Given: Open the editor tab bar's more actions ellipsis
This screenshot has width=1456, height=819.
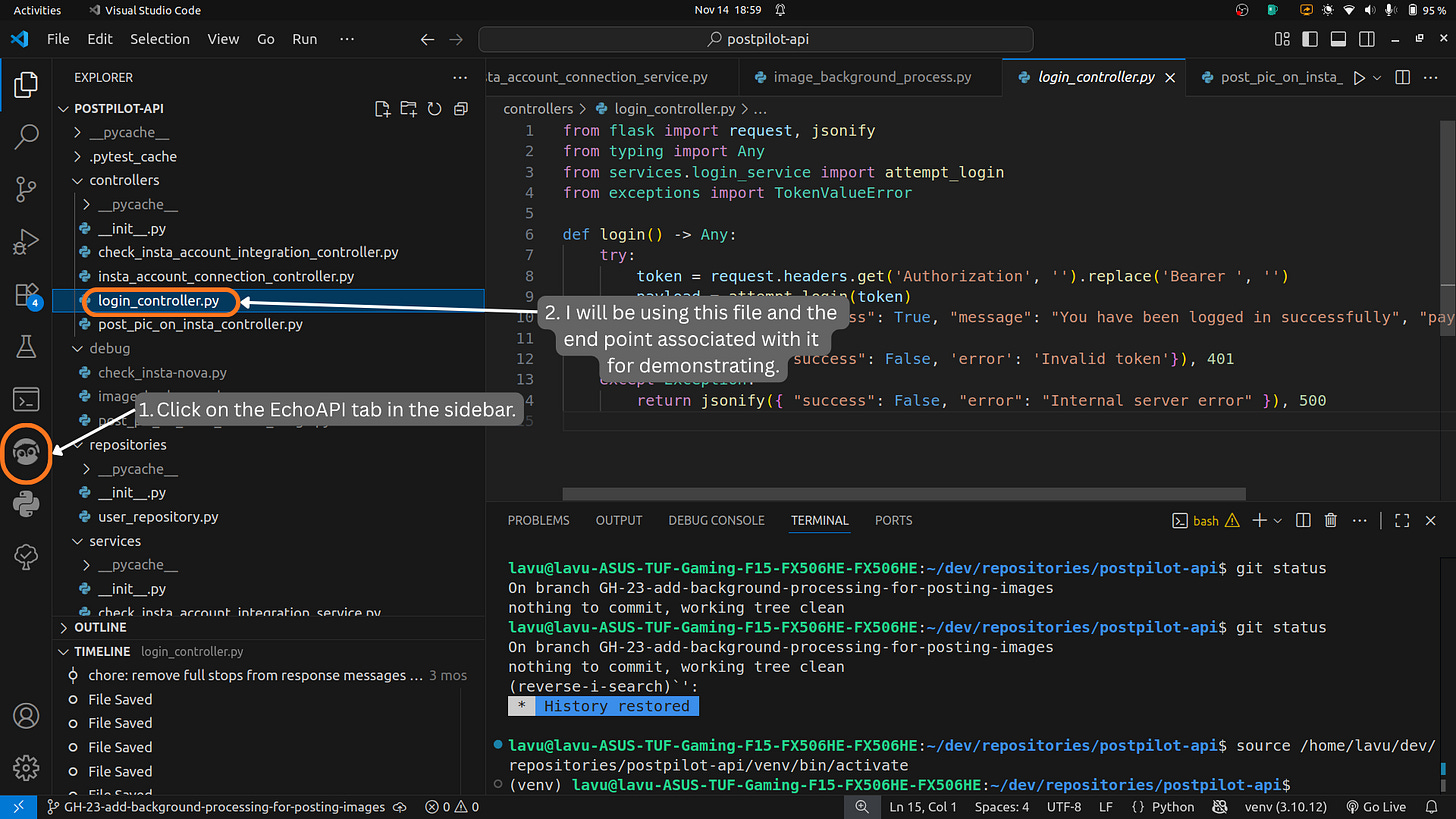Looking at the screenshot, I should [1430, 77].
